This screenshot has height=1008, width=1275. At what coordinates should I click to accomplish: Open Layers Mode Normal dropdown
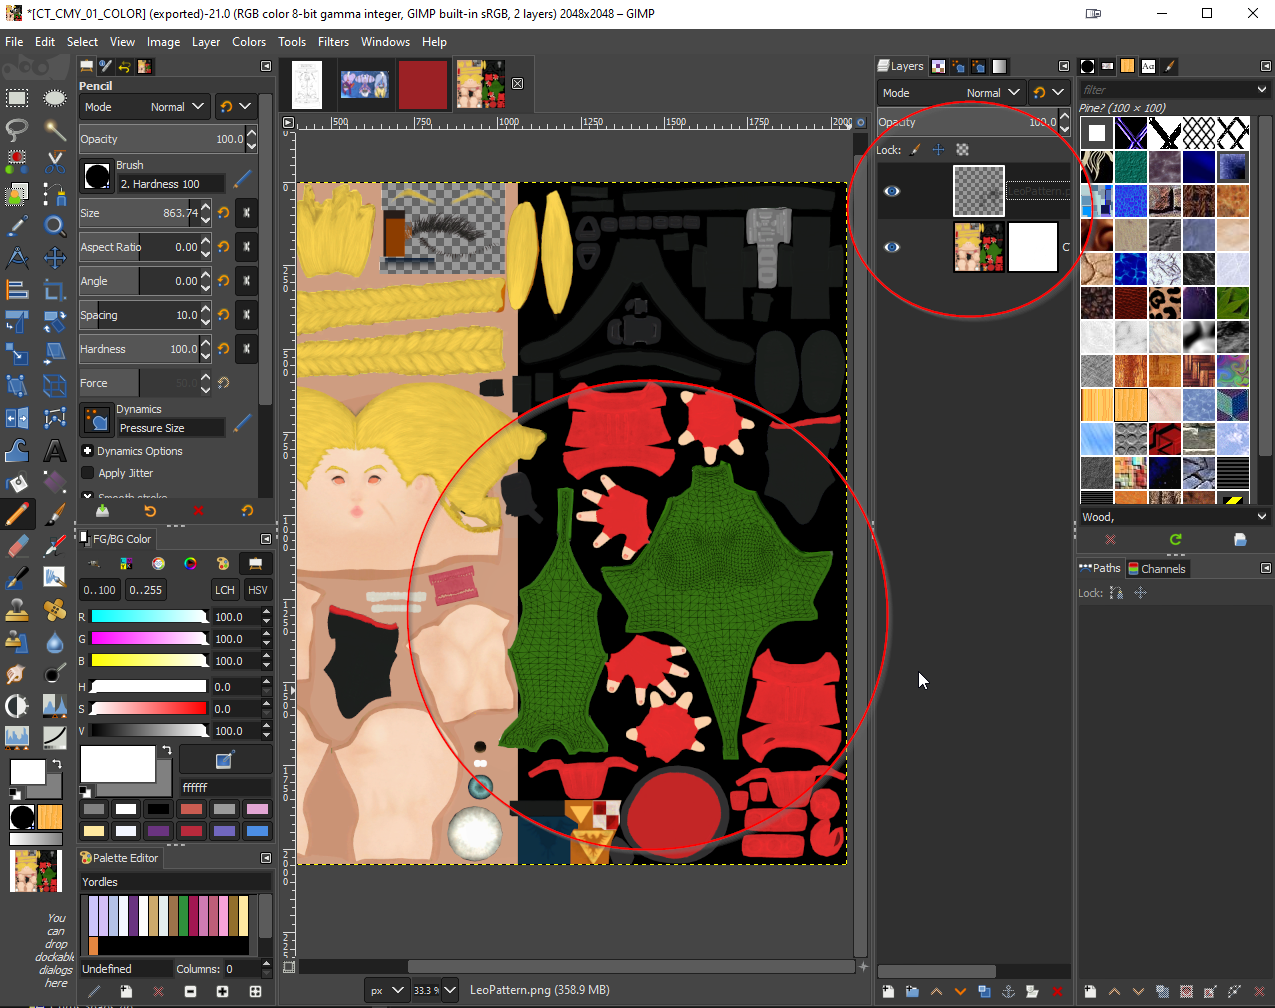(951, 93)
